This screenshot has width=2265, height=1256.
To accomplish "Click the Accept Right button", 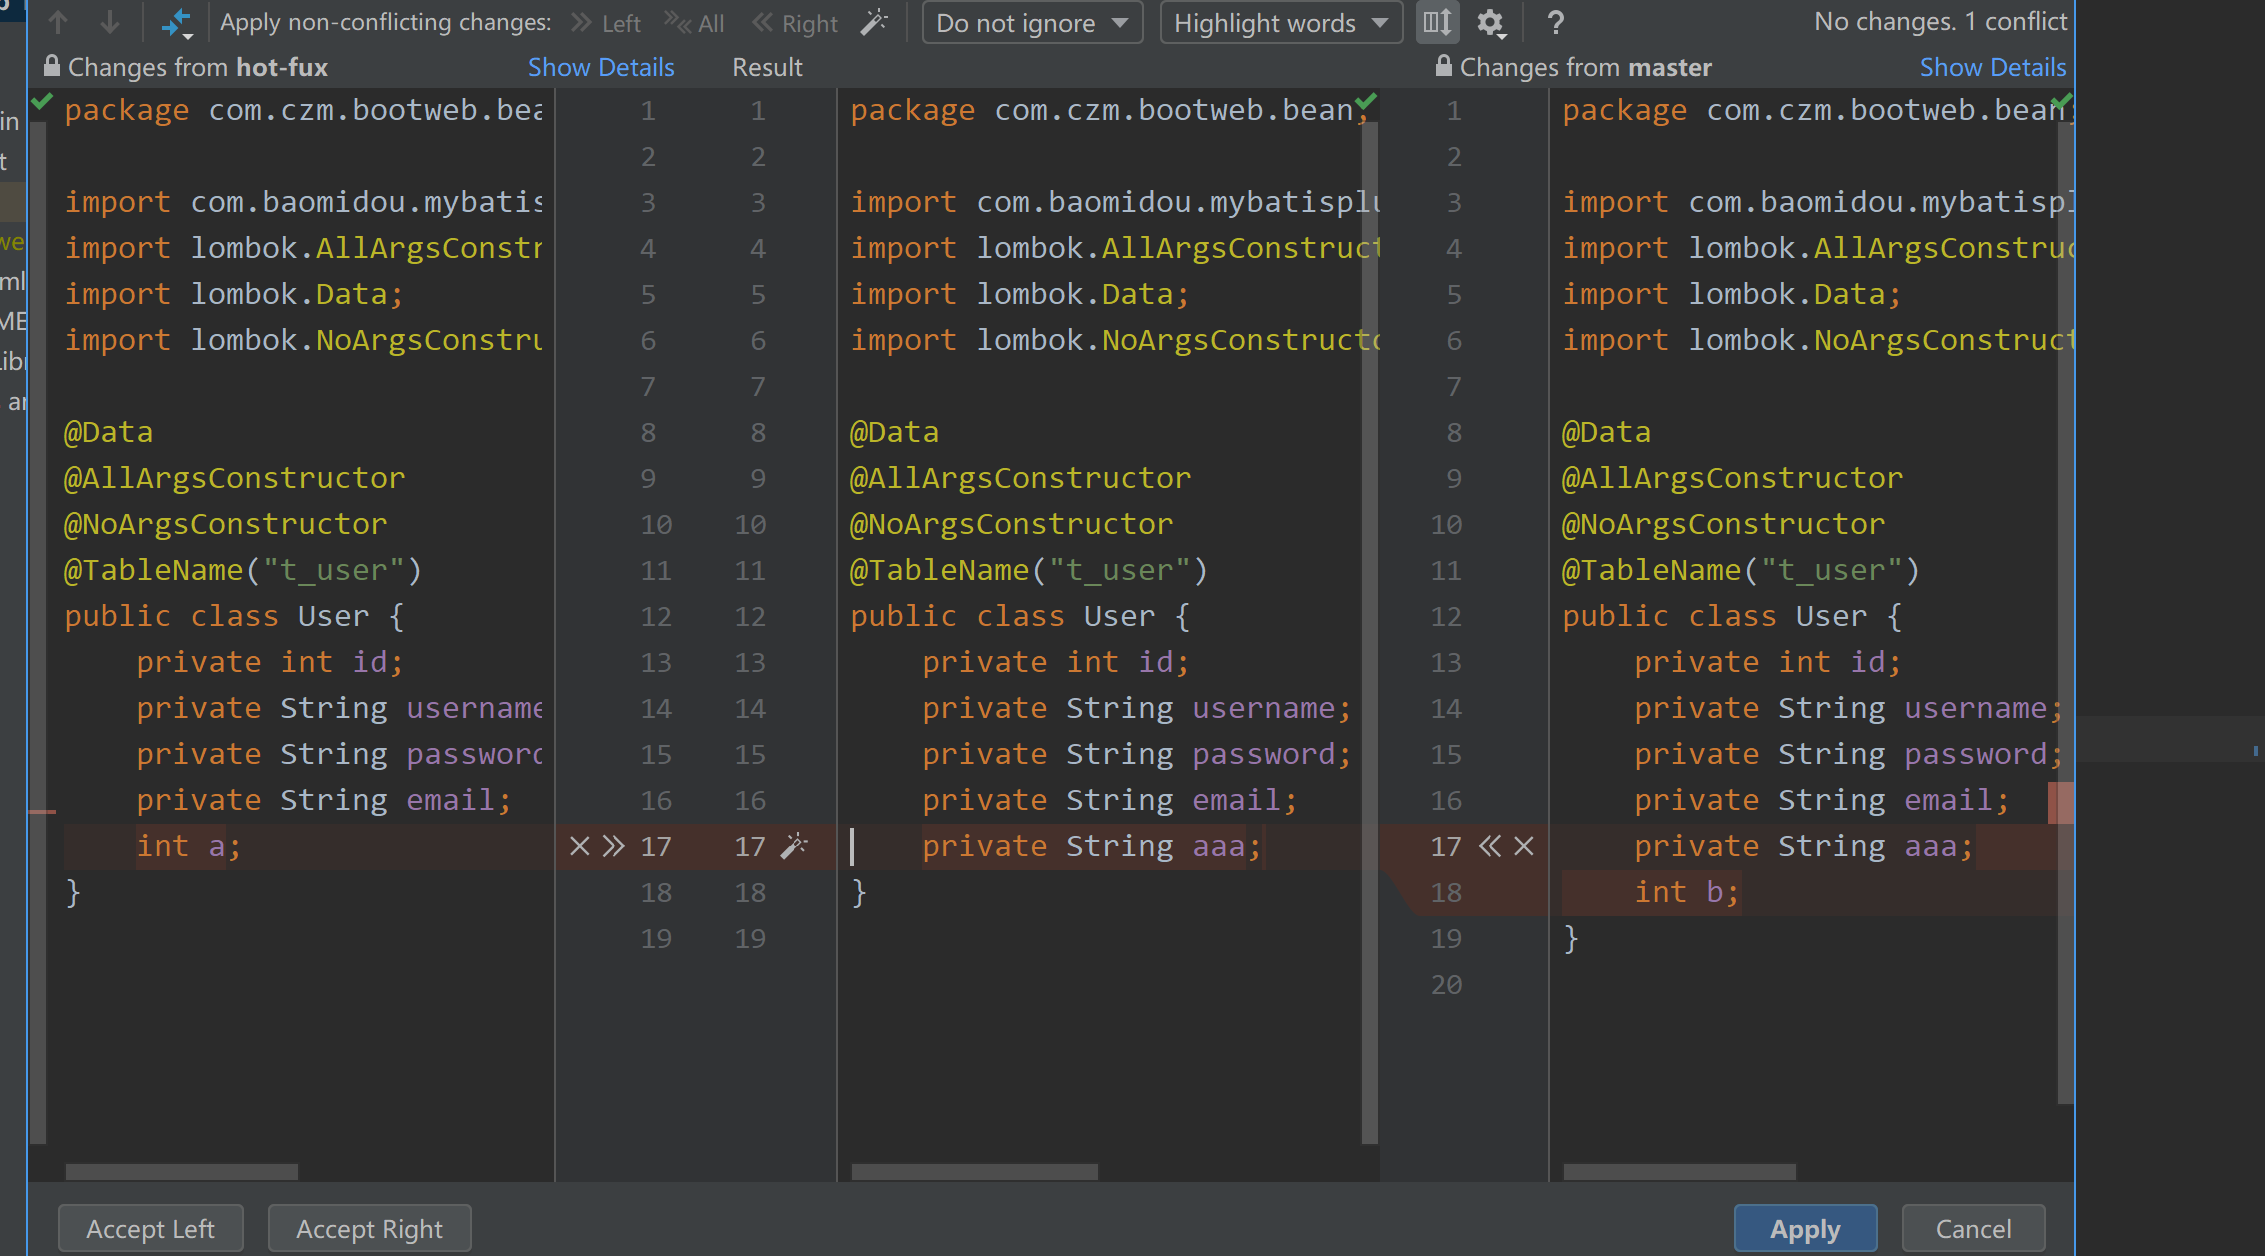I will pyautogui.click(x=369, y=1229).
